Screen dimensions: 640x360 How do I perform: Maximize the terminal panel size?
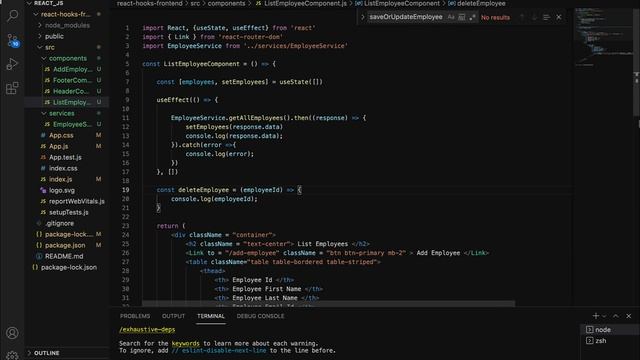[616, 316]
